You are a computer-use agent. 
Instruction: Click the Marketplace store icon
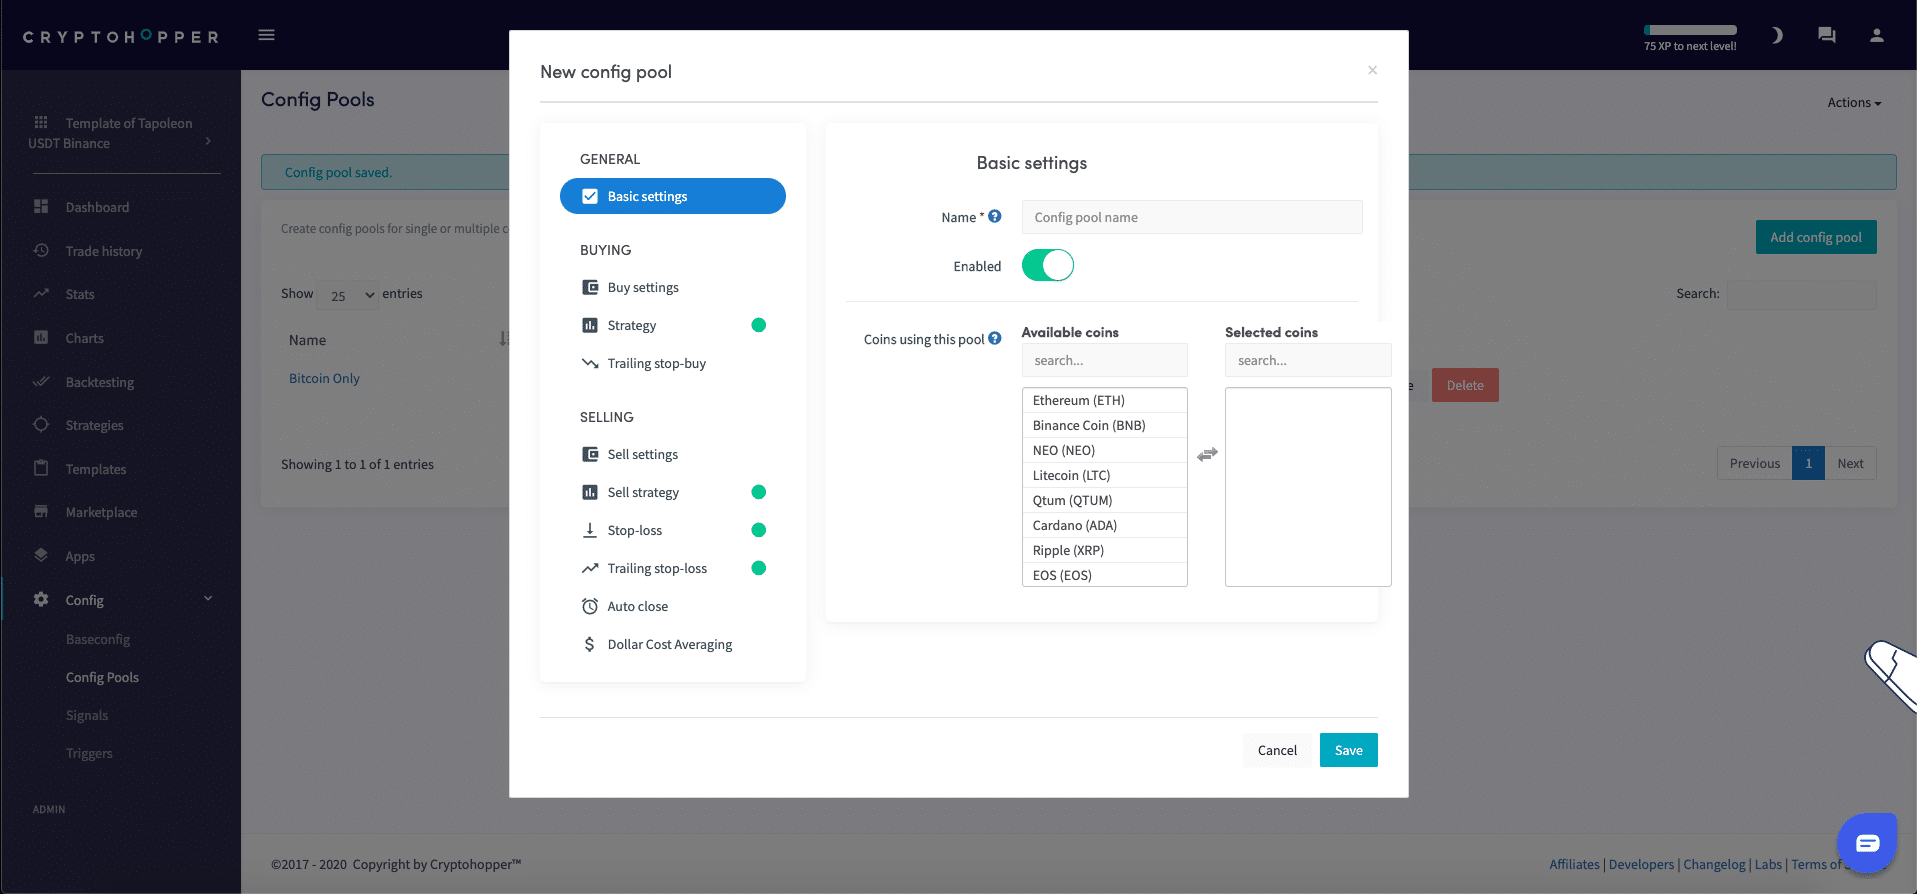coord(41,511)
